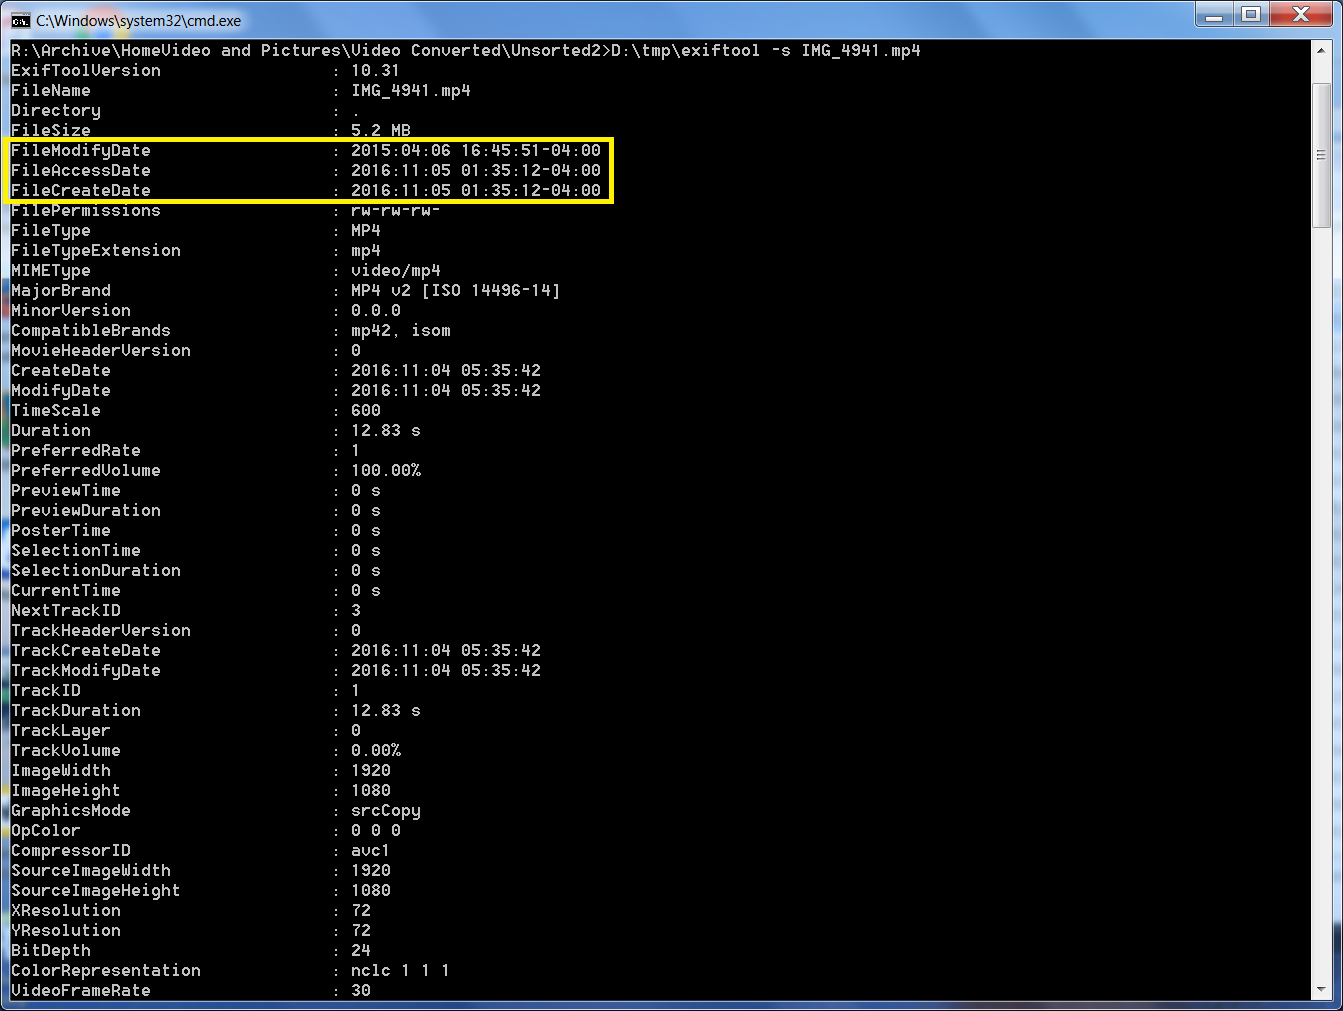Click the ColorRepresentation value nclc 1 1 1
Viewport: 1343px width, 1011px height.
[400, 971]
